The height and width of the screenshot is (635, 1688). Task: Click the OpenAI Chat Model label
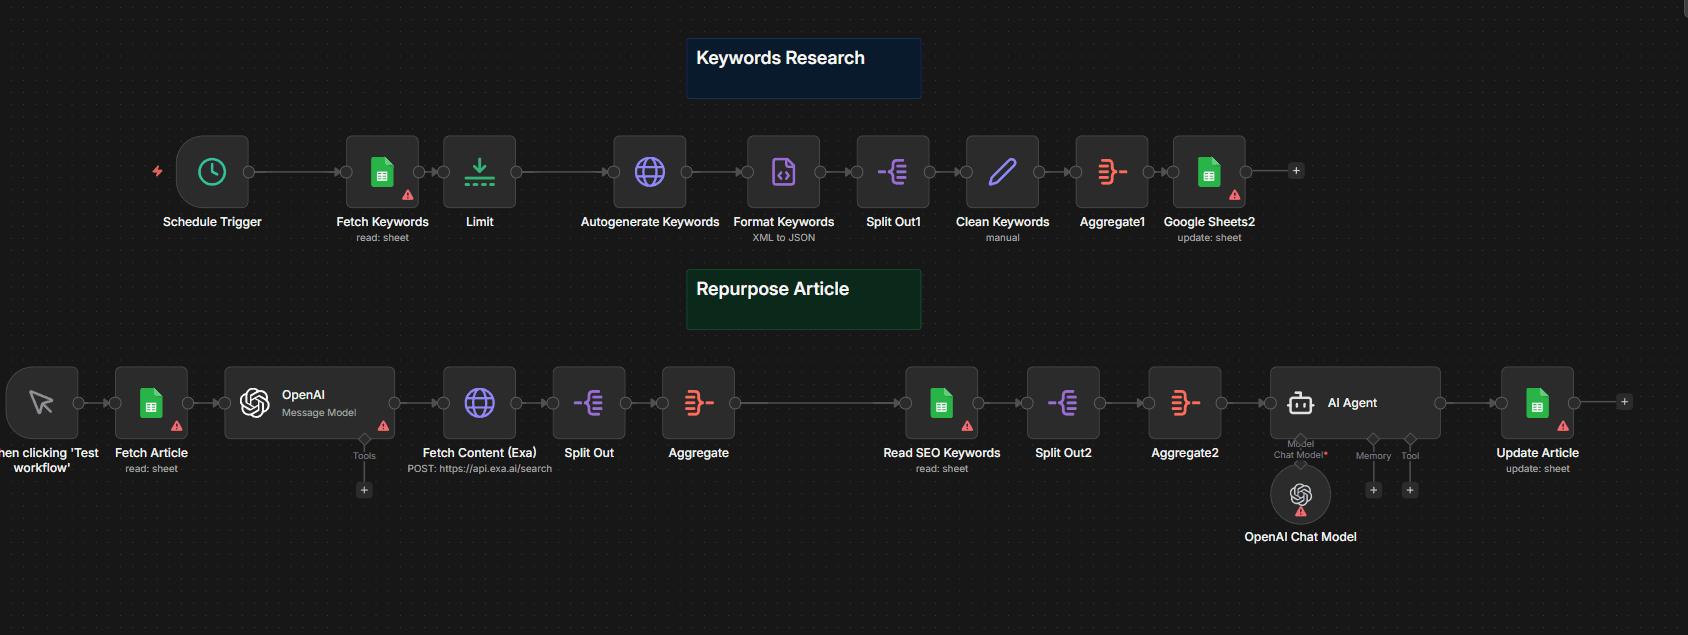(x=1300, y=537)
